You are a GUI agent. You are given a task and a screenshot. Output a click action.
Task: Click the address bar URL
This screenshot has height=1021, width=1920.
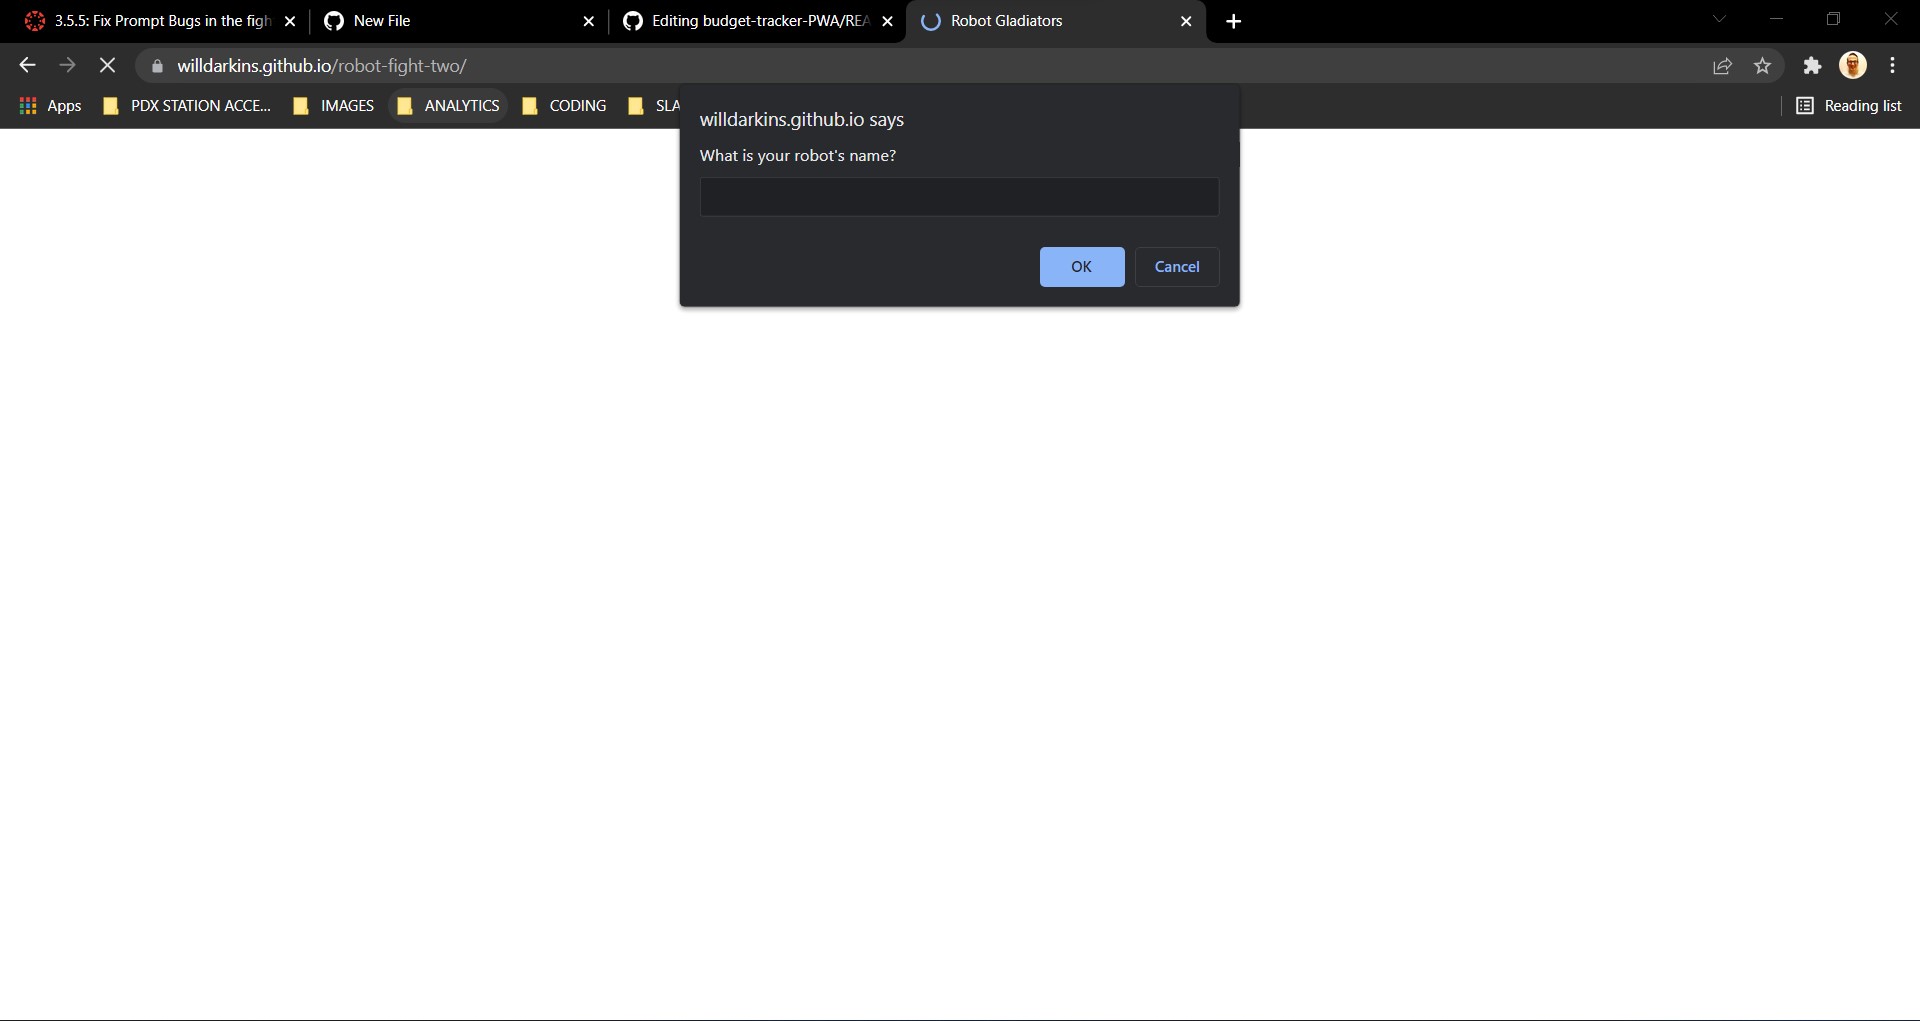(322, 66)
